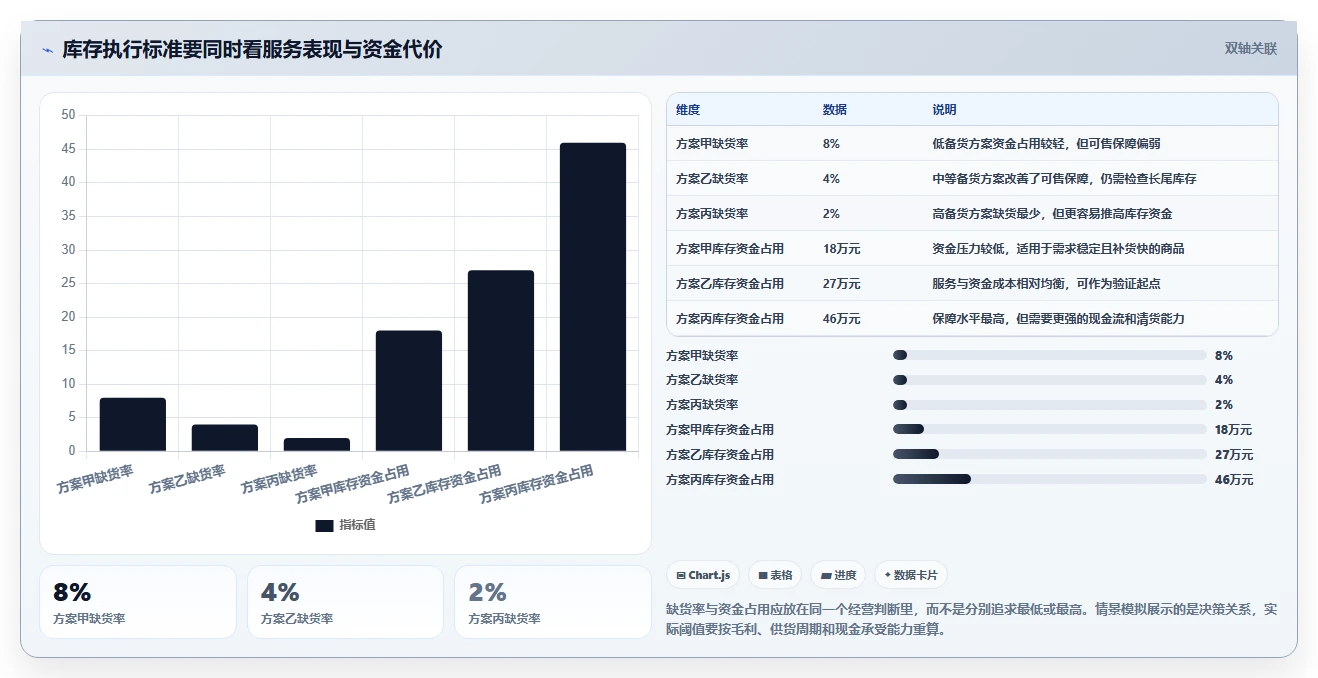Click description 资金压力较低，适用于需求稳定且补货快的商品
This screenshot has height=678, width=1318.
[1058, 249]
